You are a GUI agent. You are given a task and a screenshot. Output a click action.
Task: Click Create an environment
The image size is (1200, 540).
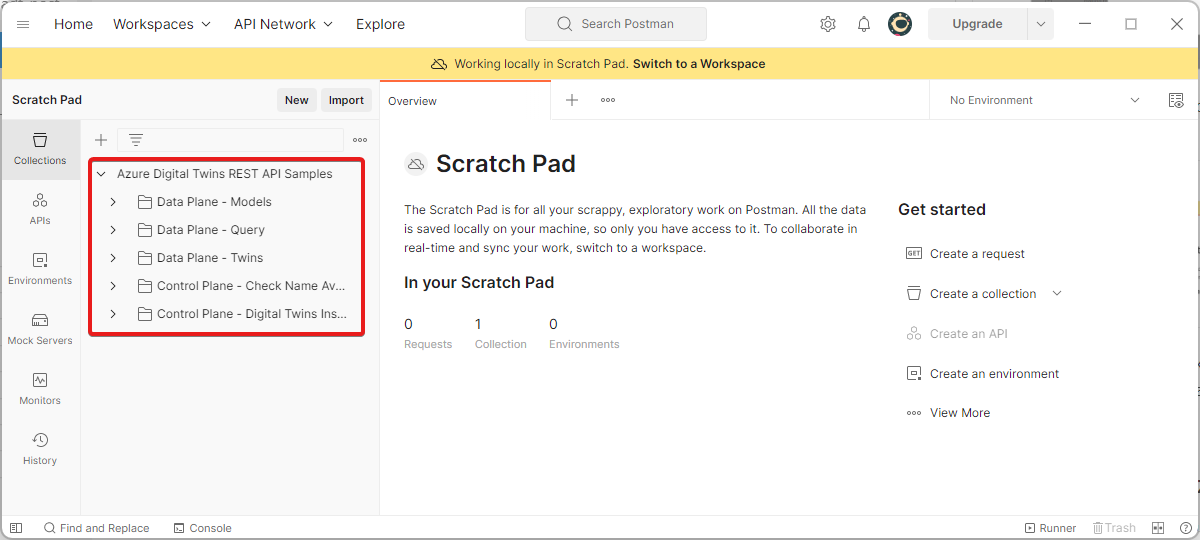(994, 374)
